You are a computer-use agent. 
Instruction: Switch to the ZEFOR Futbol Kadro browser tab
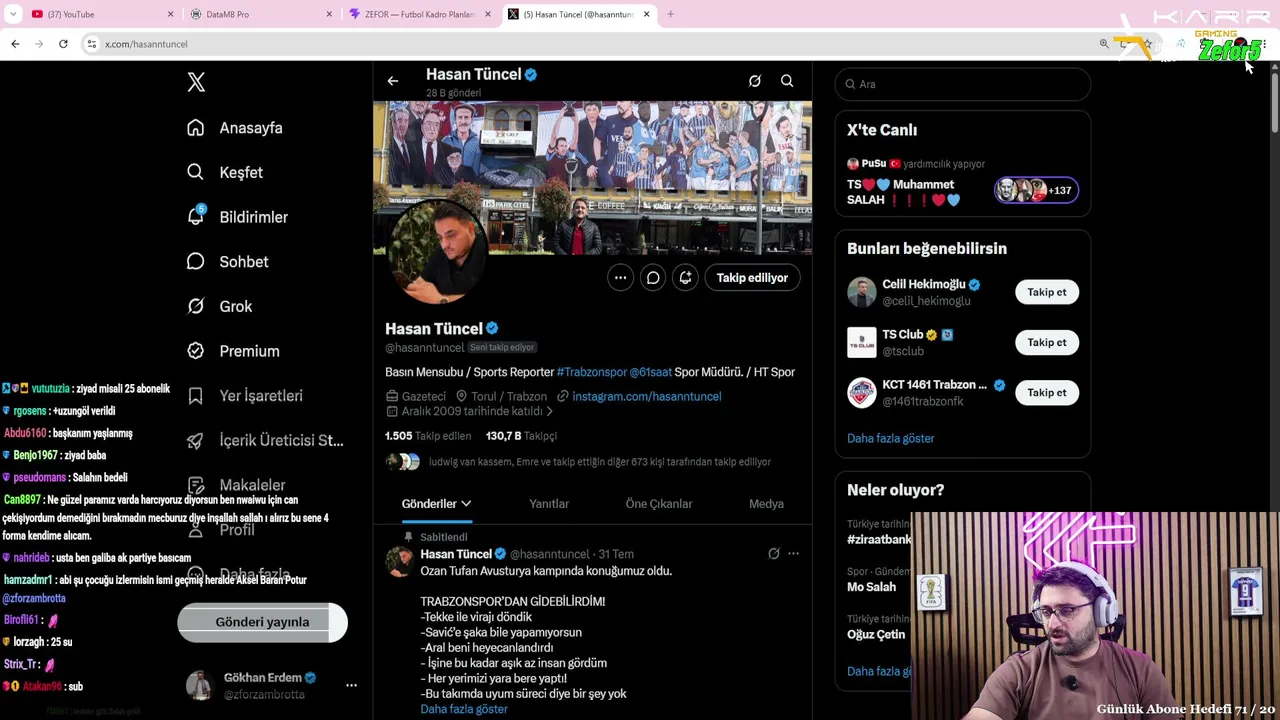pyautogui.click(x=420, y=14)
